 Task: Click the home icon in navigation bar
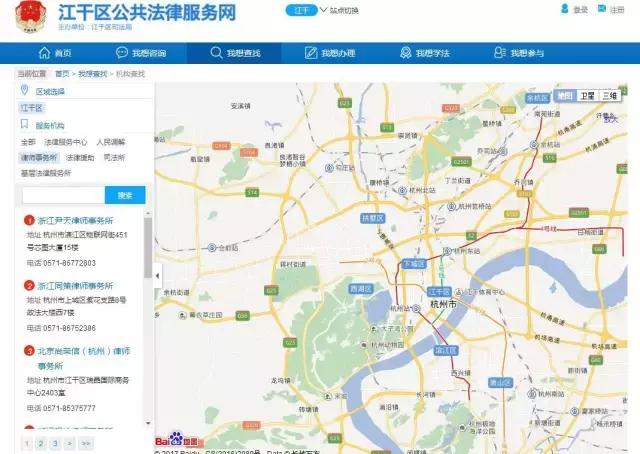tap(44, 53)
